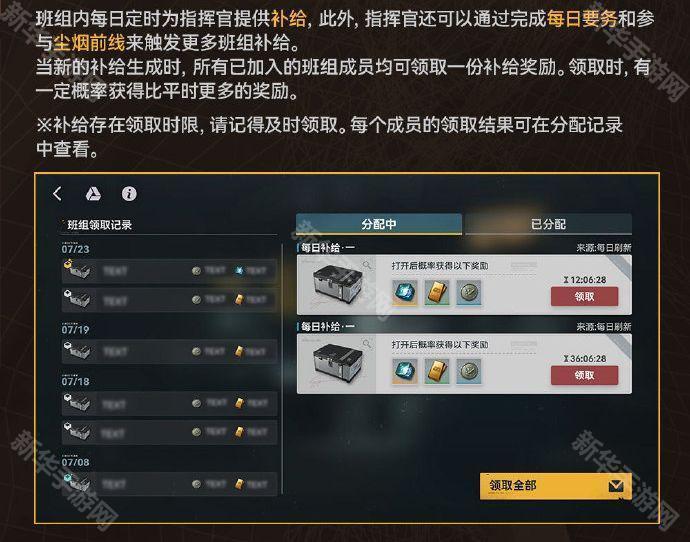Click the gold bar reward in first supply
The image size is (690, 542).
point(437,292)
